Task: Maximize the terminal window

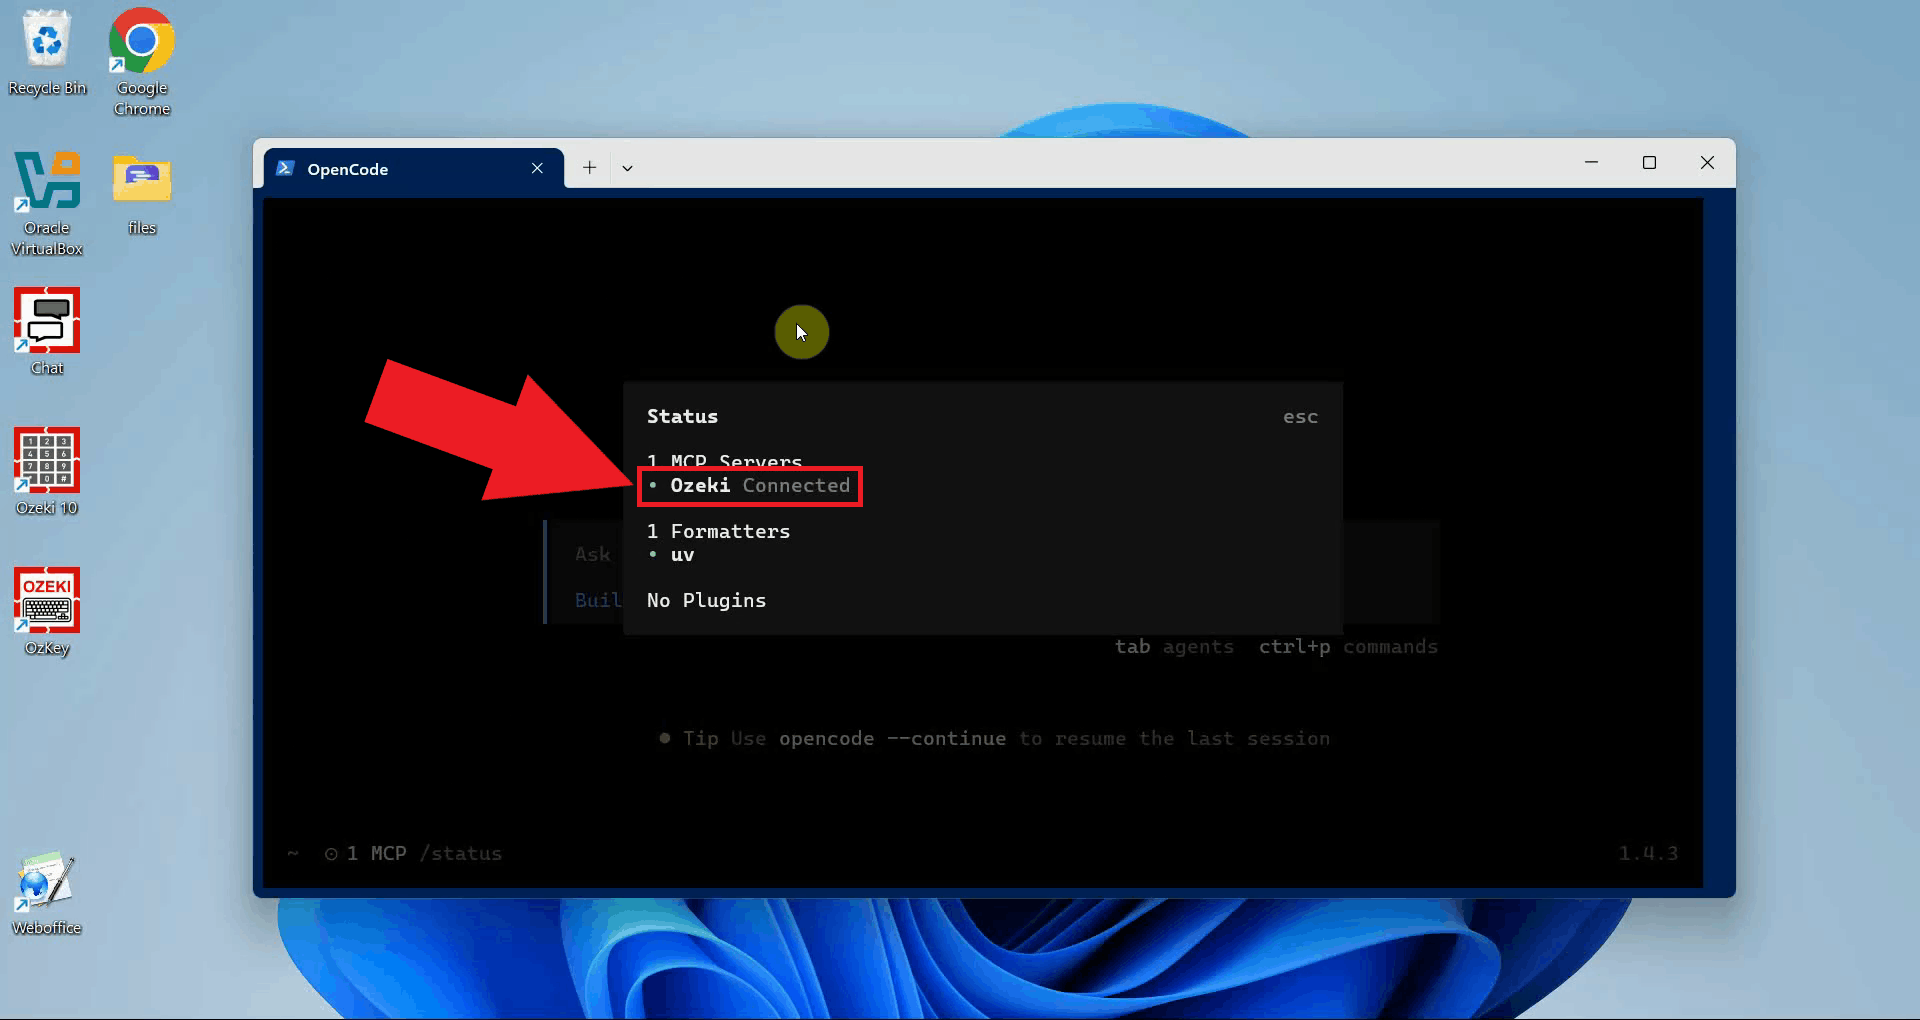Action: [x=1649, y=162]
